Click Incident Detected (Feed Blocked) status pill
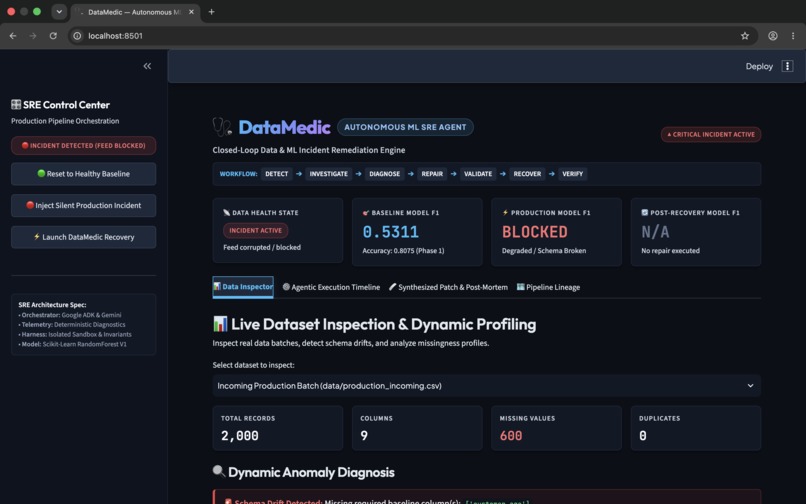This screenshot has height=504, width=806. pos(83,146)
